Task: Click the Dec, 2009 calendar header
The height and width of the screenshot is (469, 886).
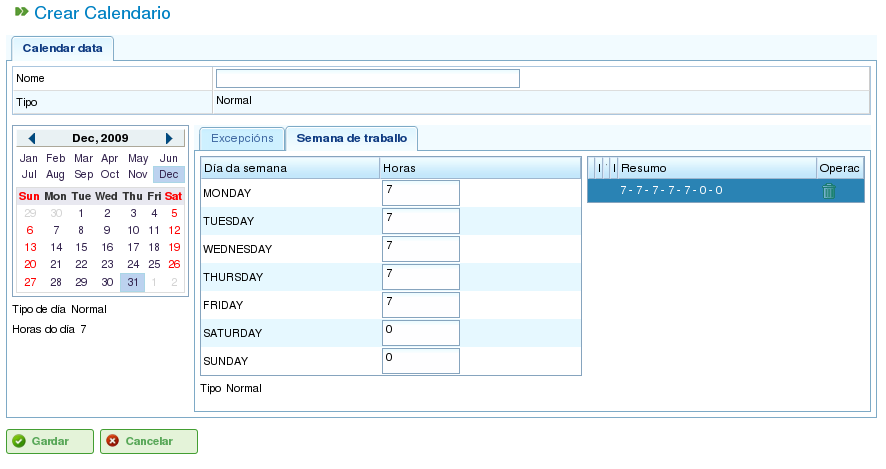Action: [x=100, y=139]
